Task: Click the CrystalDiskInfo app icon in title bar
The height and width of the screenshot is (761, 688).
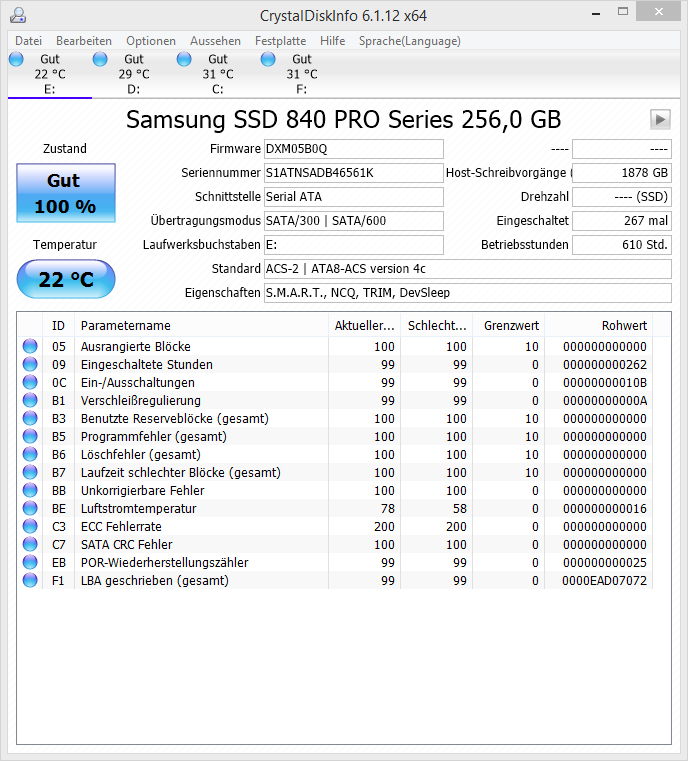Action: click(x=18, y=15)
